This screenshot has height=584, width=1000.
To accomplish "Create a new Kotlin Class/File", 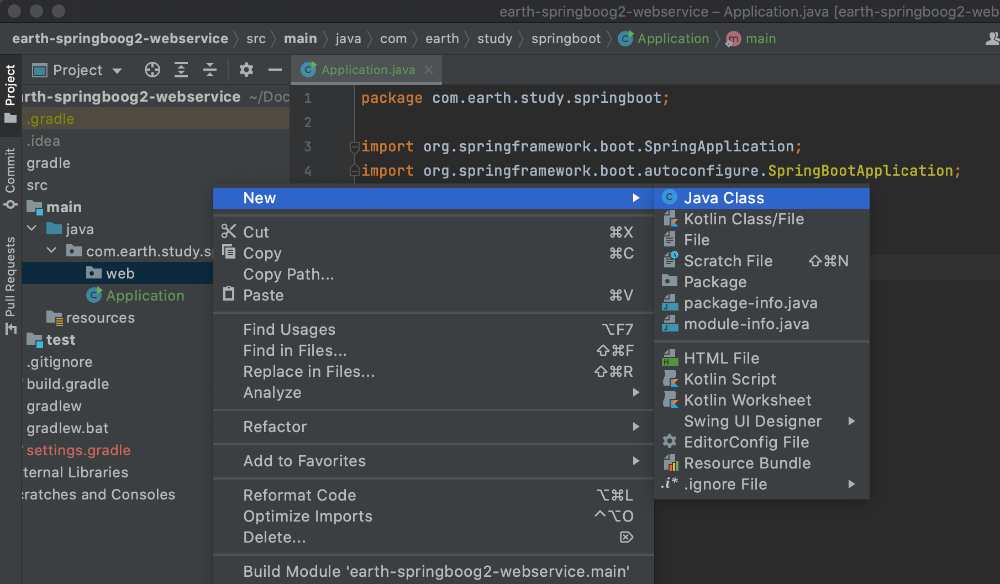I will [x=762, y=219].
